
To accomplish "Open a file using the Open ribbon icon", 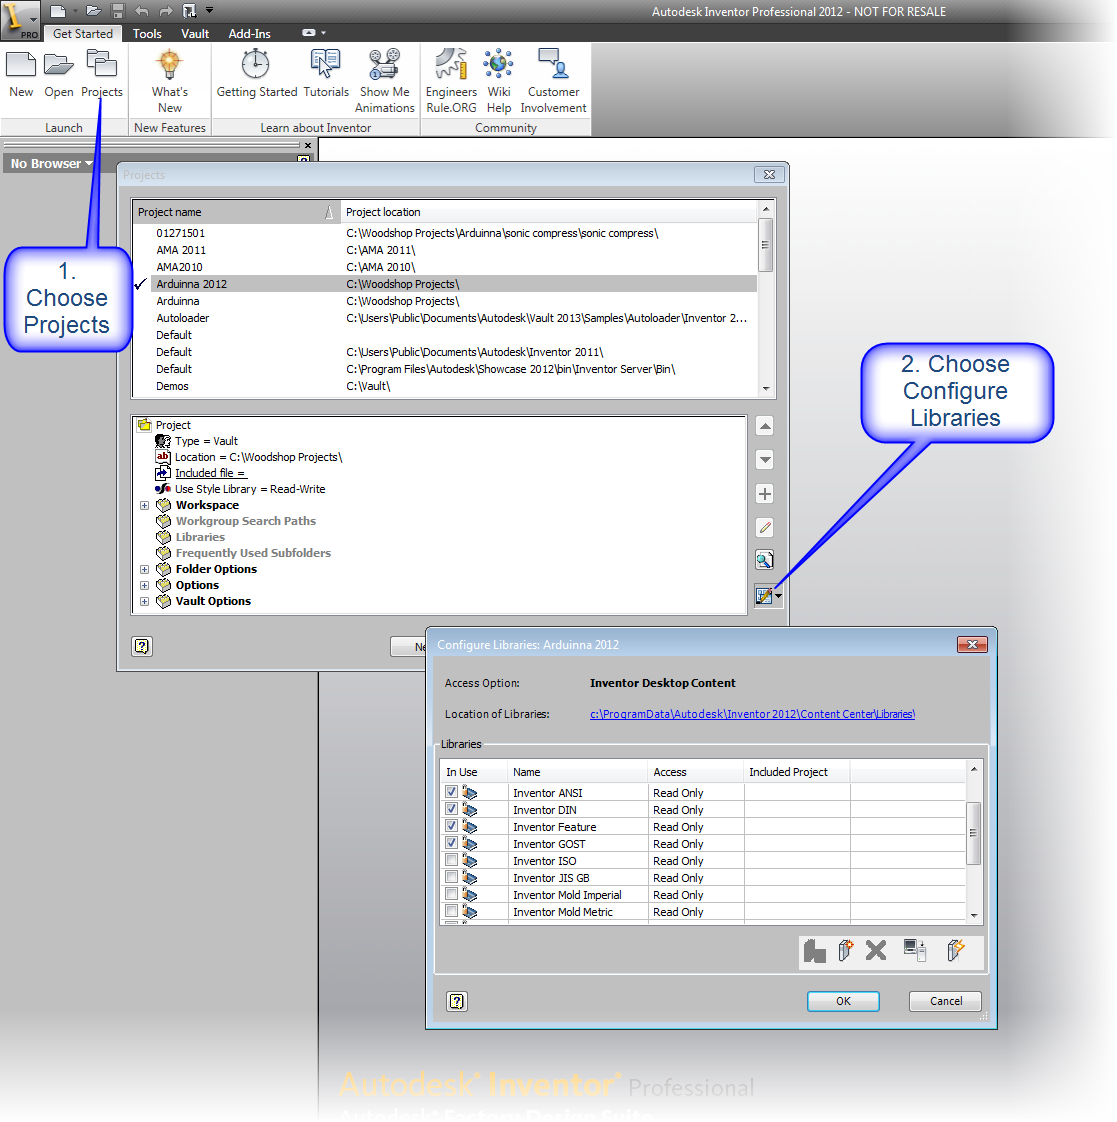I will [x=59, y=65].
